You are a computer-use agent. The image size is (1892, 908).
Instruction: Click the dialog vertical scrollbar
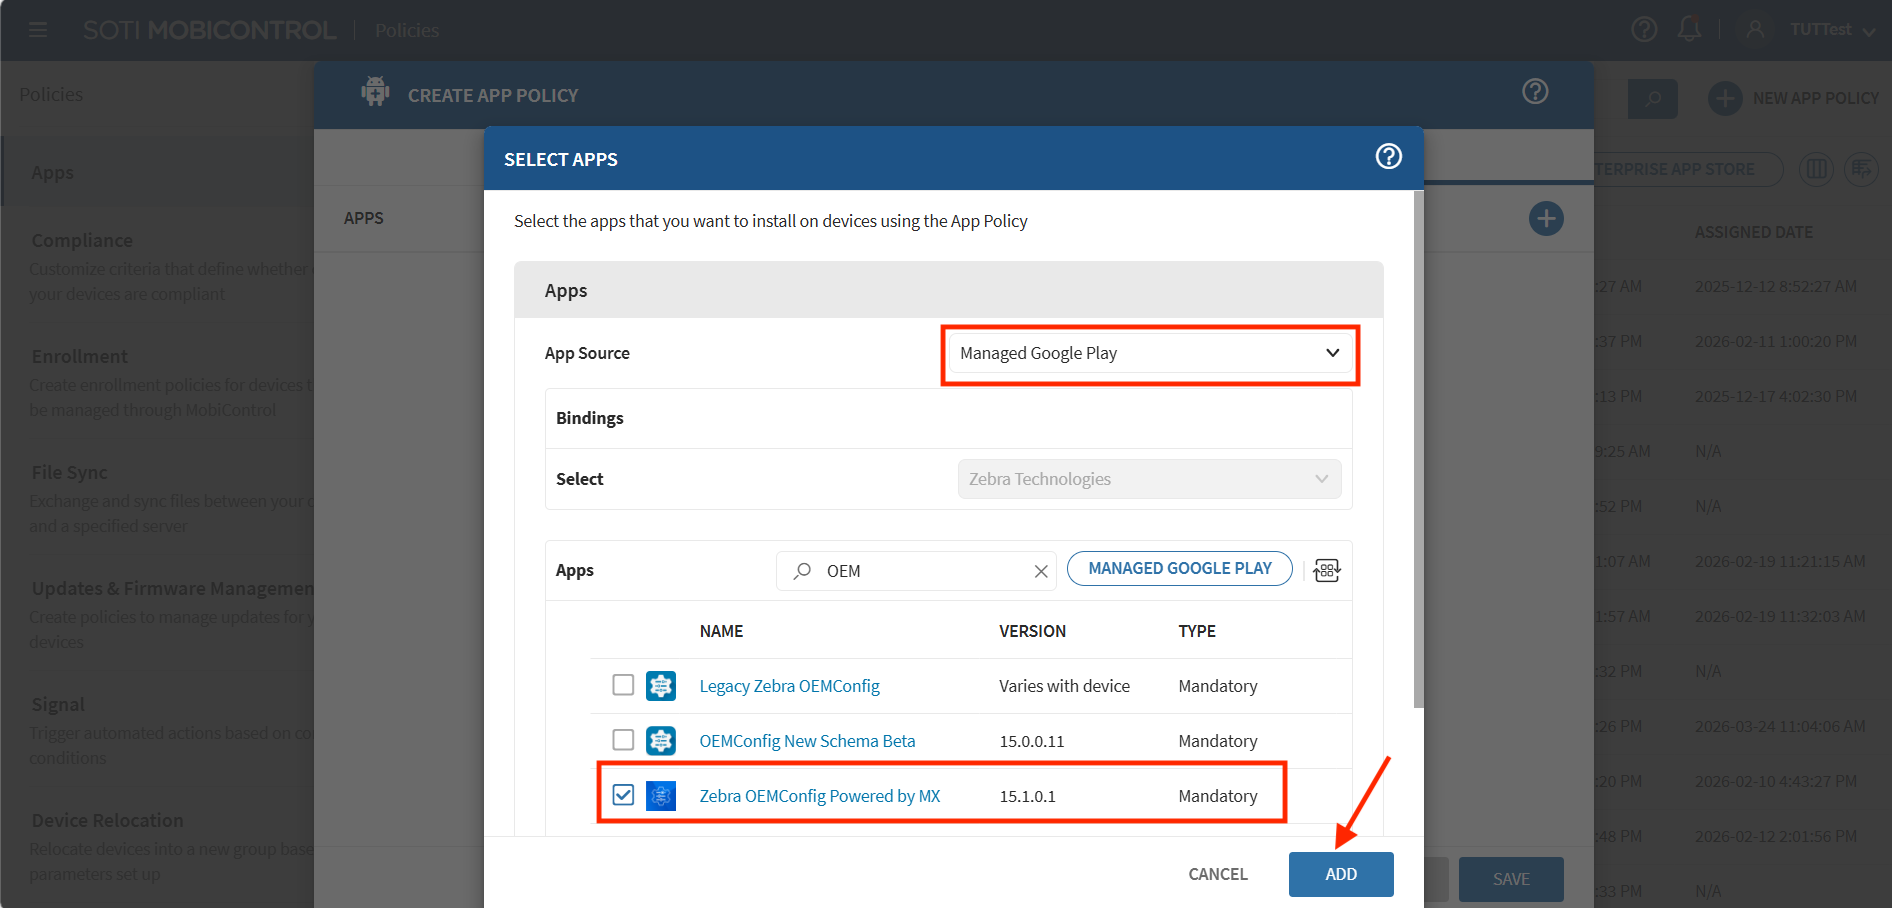[x=1418, y=450]
